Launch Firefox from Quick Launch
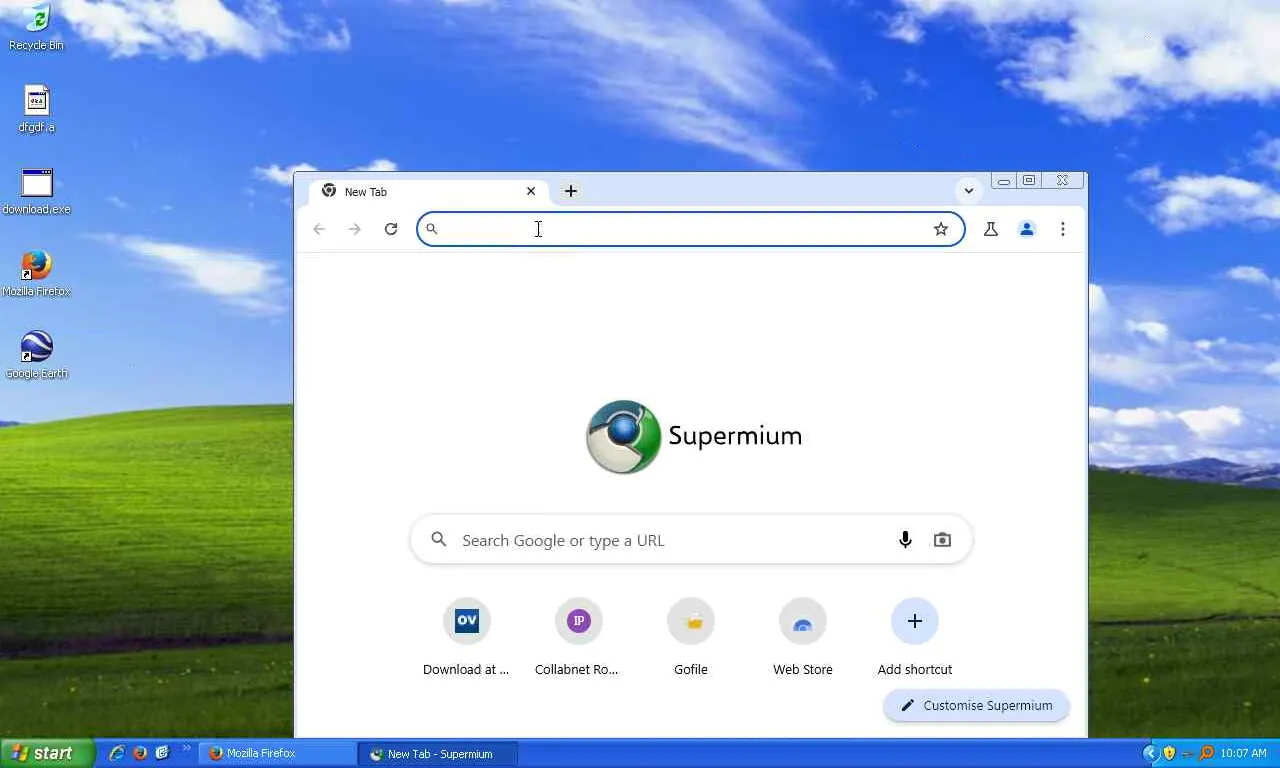 pos(140,753)
